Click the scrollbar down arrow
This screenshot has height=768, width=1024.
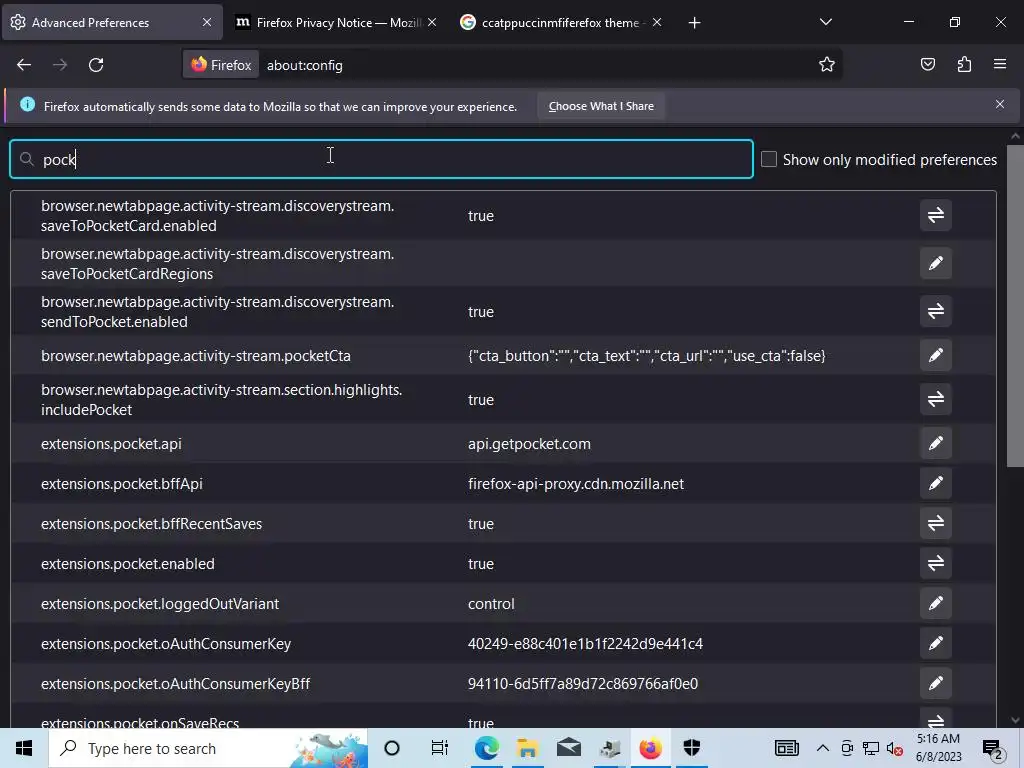click(1015, 720)
